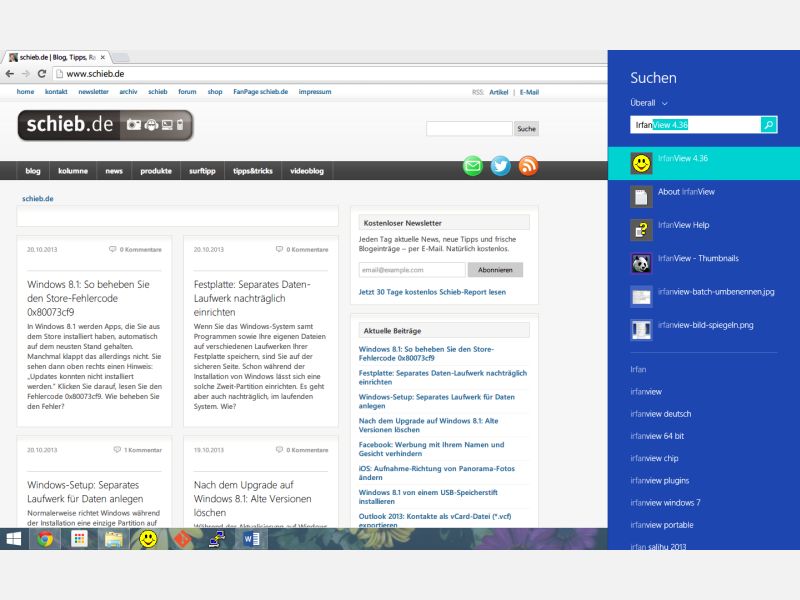Open the surftipp menu item
This screenshot has width=800, height=600.
[x=202, y=171]
